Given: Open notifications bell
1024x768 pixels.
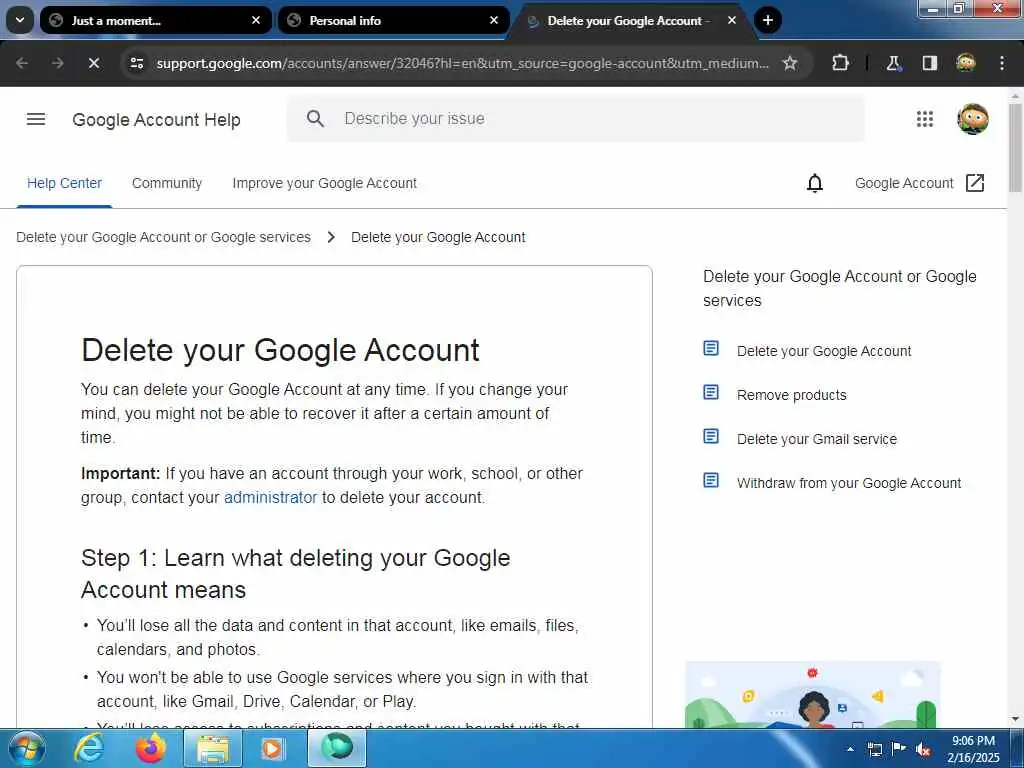Looking at the screenshot, I should 815,184.
